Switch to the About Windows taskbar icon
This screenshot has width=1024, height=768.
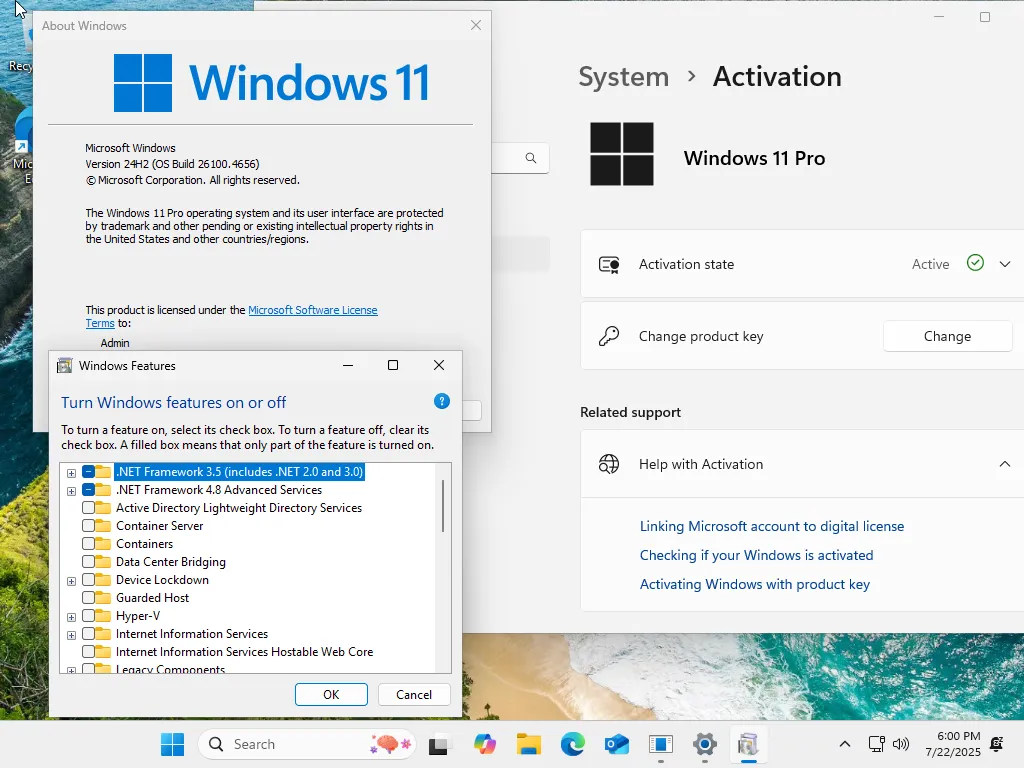point(661,744)
